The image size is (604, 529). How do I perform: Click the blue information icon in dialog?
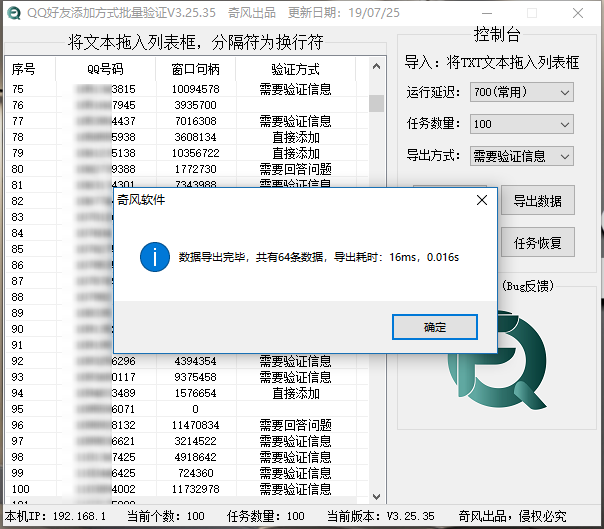click(x=155, y=257)
